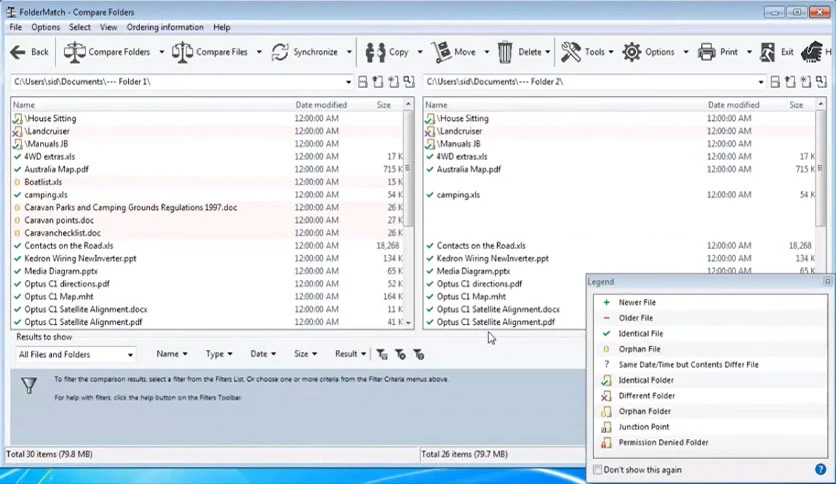This screenshot has width=836, height=484.
Task: Open the Select menu
Action: click(79, 27)
